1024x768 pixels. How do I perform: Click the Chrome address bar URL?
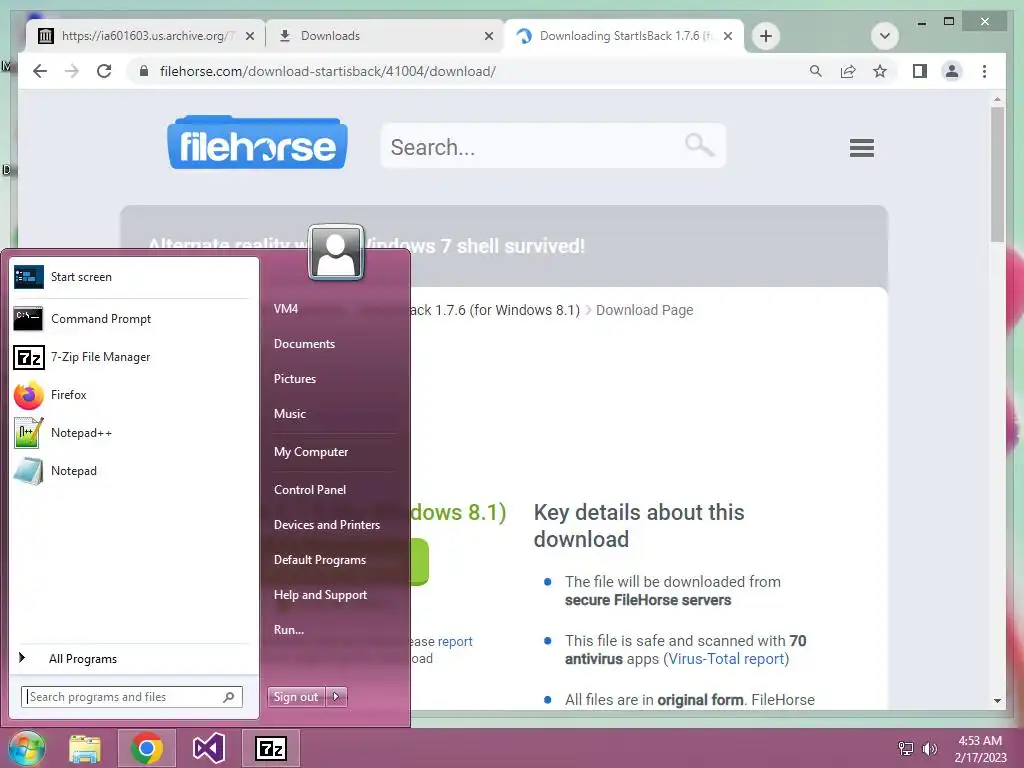point(328,71)
